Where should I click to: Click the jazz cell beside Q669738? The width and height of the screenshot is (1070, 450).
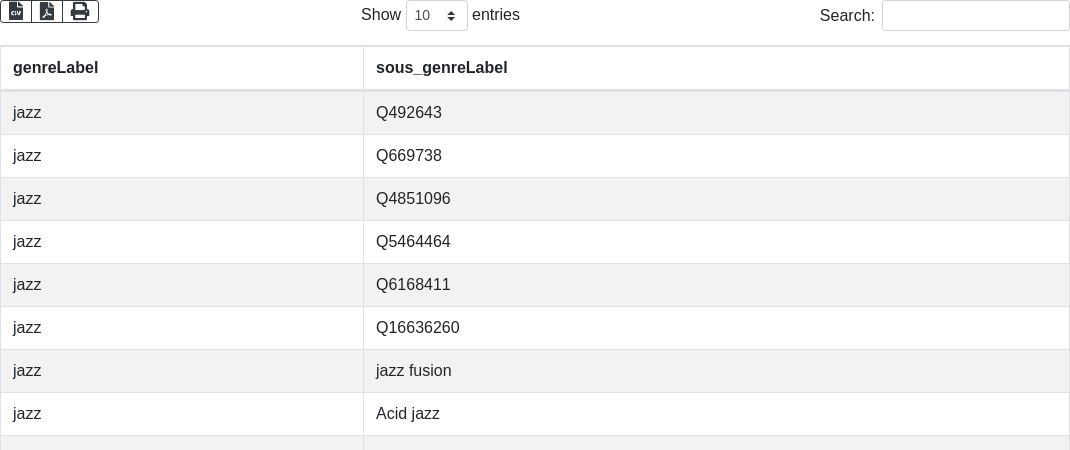click(x=27, y=156)
